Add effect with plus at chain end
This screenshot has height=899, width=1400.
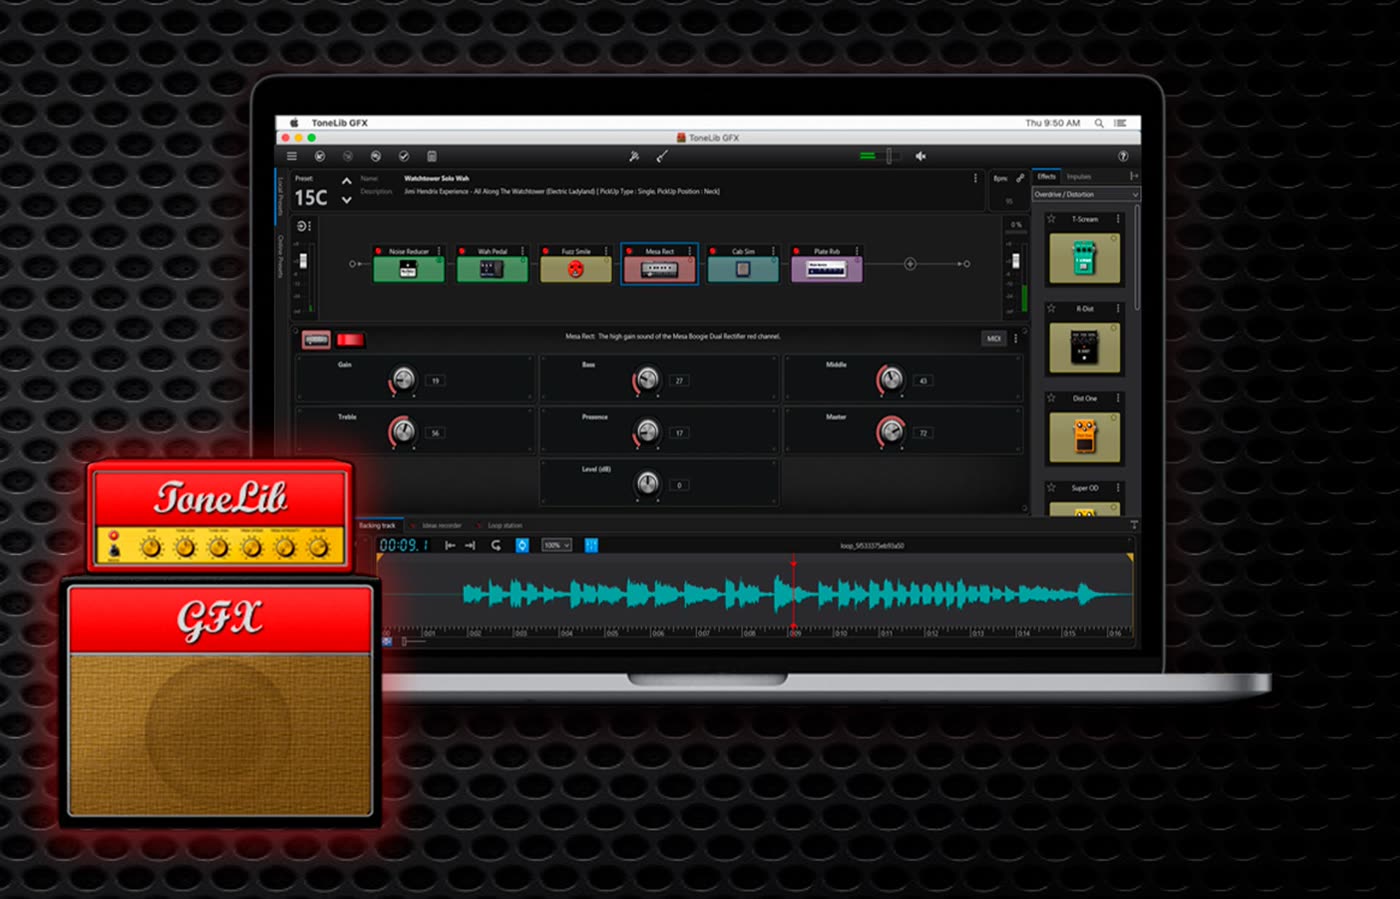[910, 264]
